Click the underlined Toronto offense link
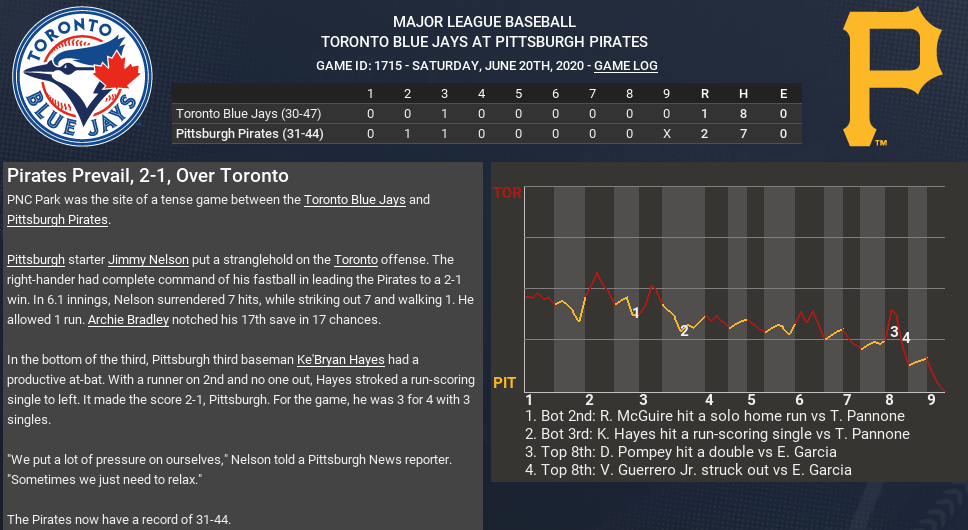Viewport: 968px width, 530px height. (355, 259)
